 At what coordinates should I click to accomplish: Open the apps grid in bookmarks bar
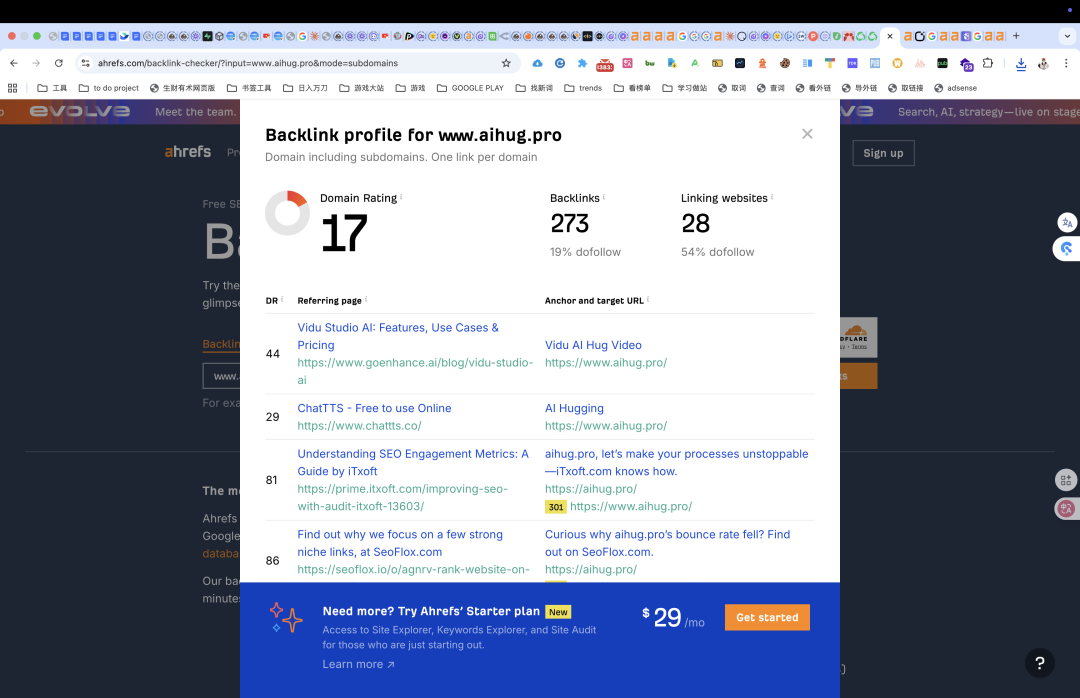pyautogui.click(x=12, y=88)
